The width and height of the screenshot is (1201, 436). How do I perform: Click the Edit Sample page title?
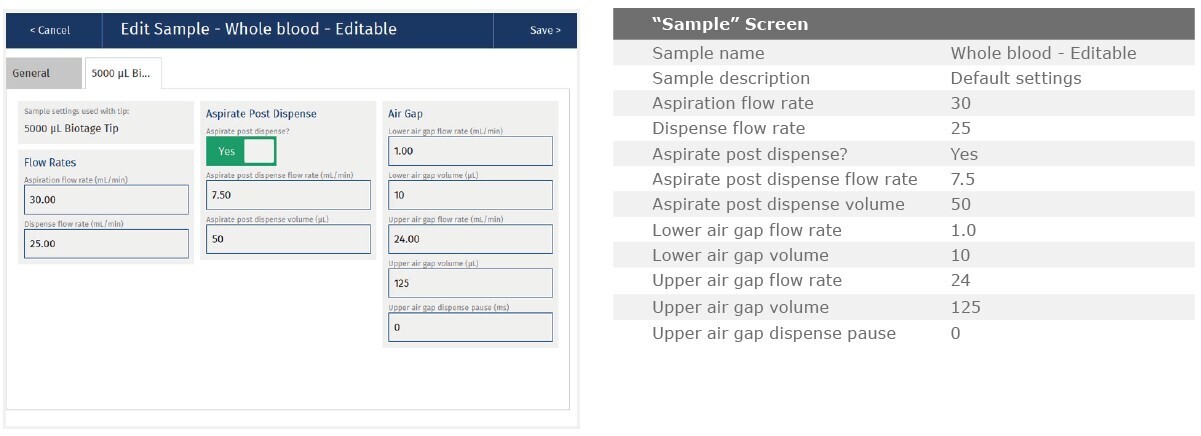click(x=258, y=29)
